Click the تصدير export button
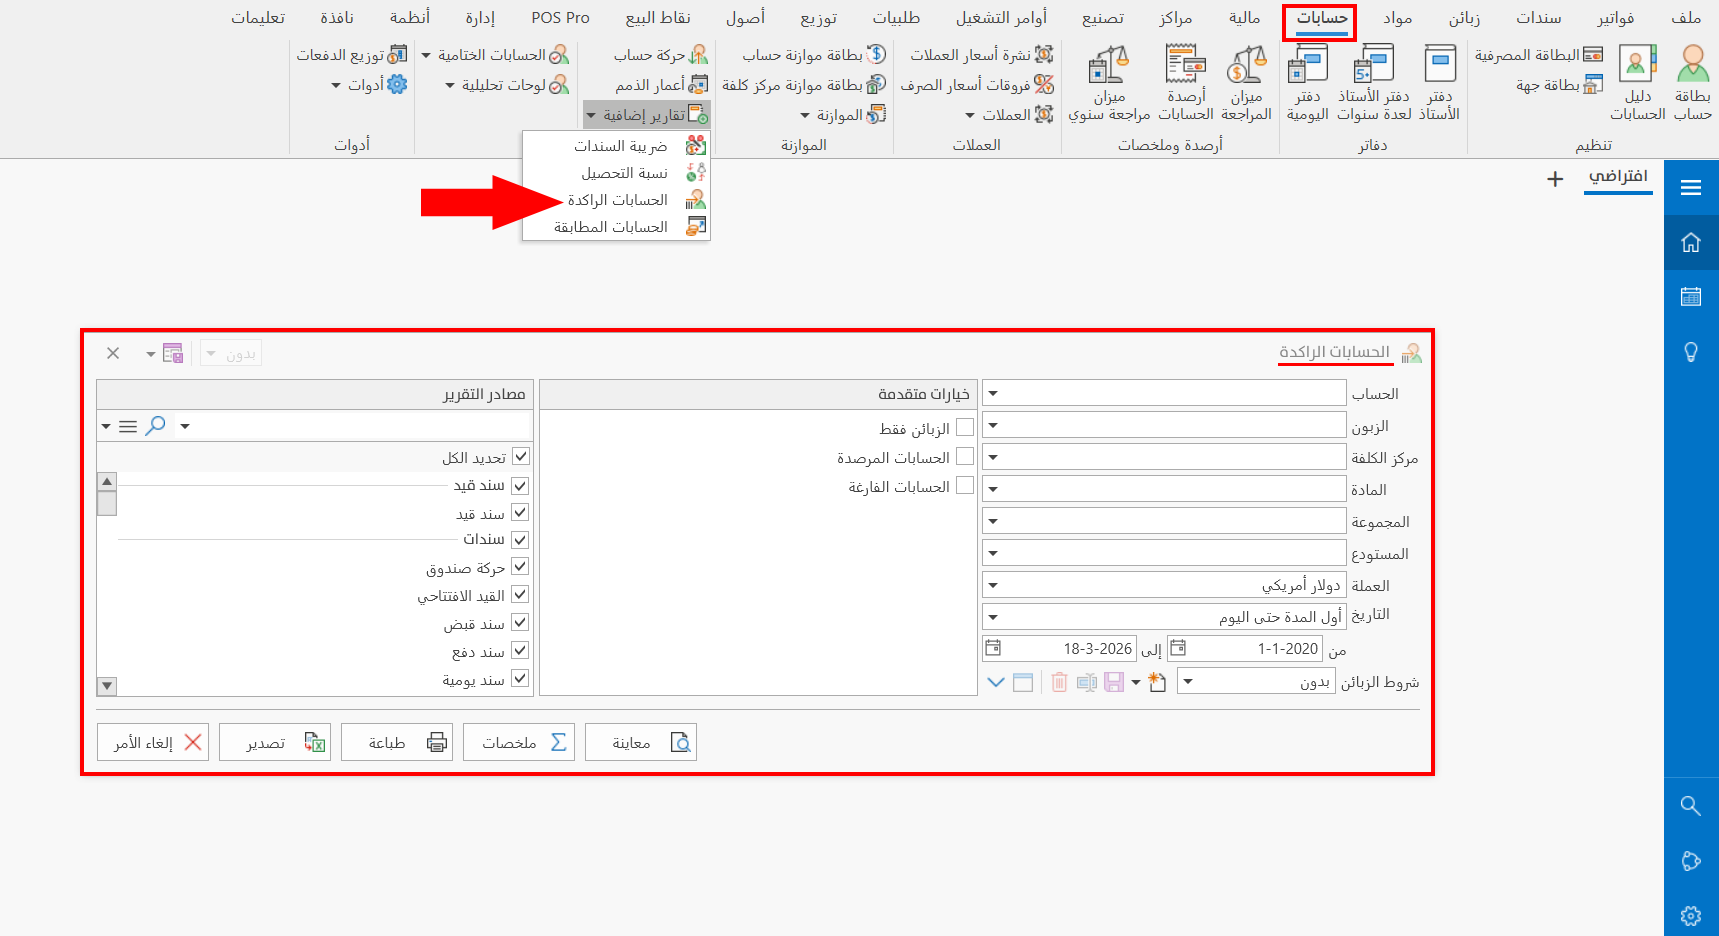Viewport: 1719px width, 936px height. pyautogui.click(x=275, y=742)
